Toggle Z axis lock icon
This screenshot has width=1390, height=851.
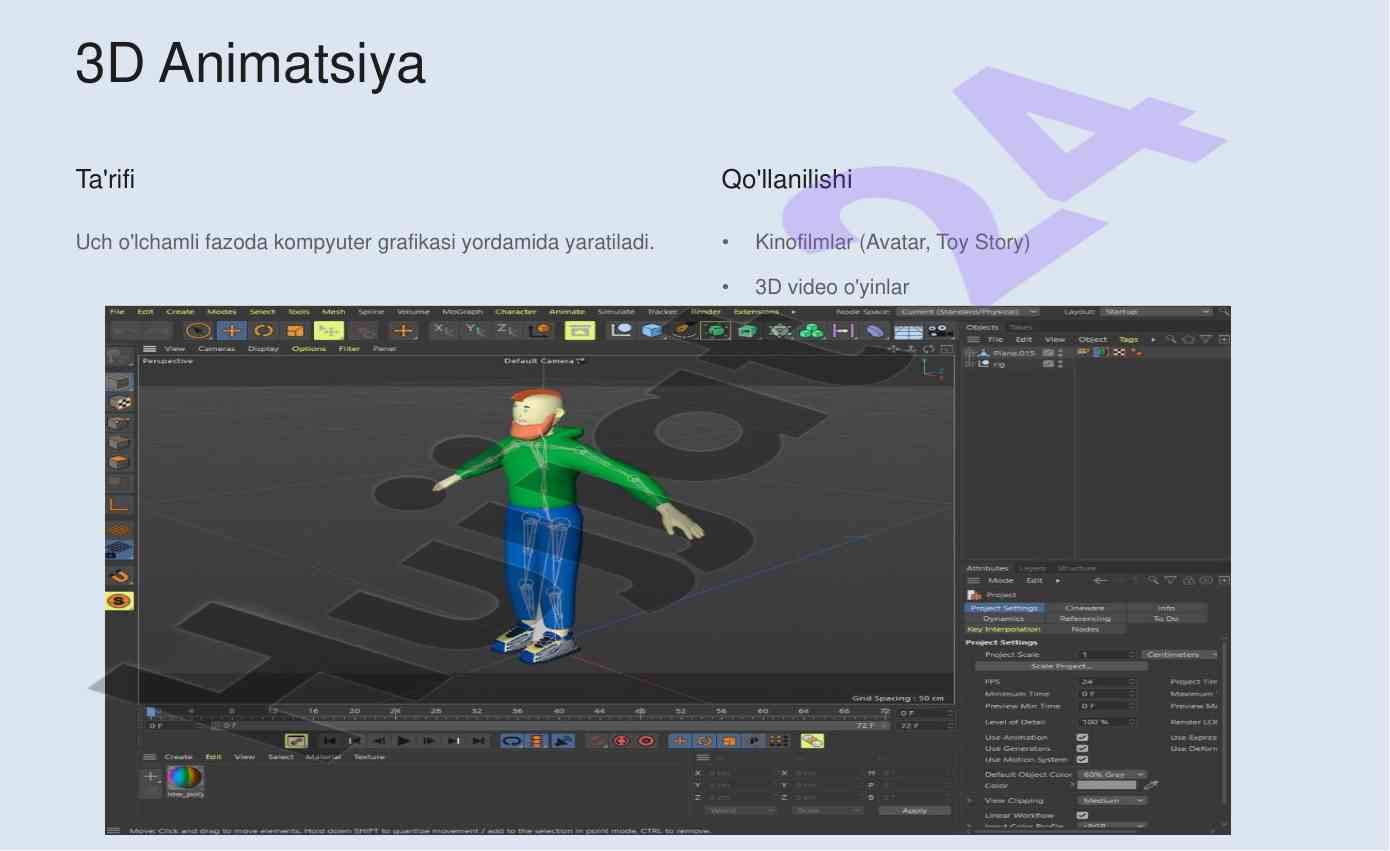506,330
